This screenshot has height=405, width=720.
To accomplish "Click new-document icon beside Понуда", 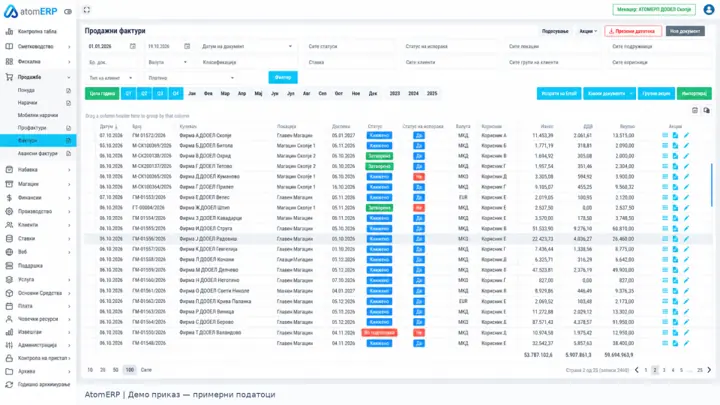I will [x=68, y=90].
